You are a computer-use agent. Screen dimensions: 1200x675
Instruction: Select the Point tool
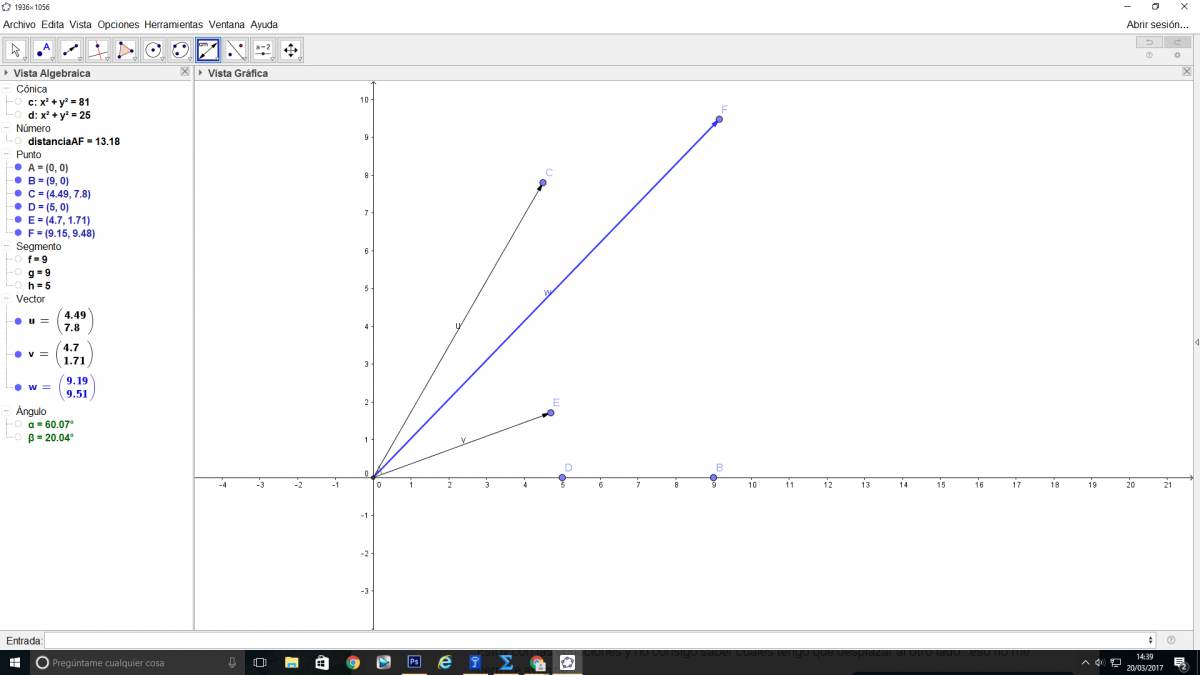click(x=44, y=49)
